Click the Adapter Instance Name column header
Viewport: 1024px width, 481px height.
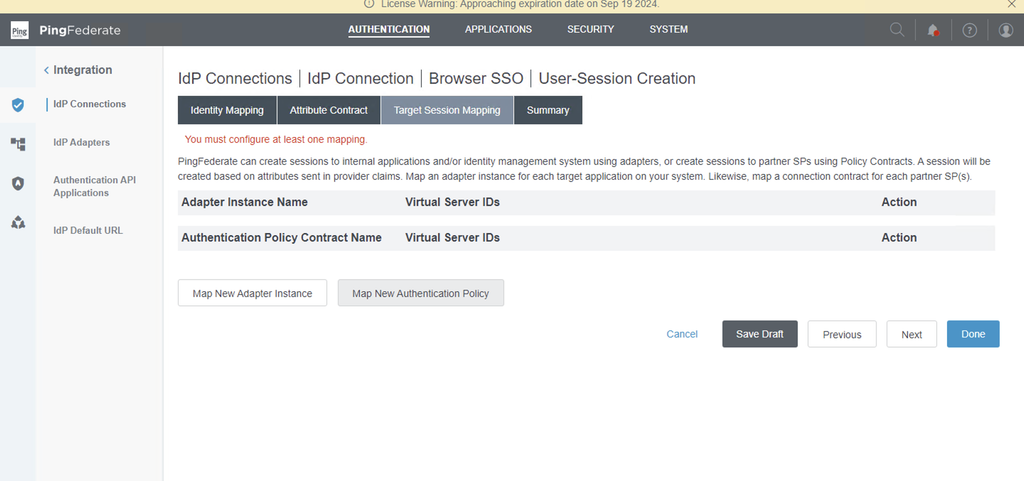[244, 202]
